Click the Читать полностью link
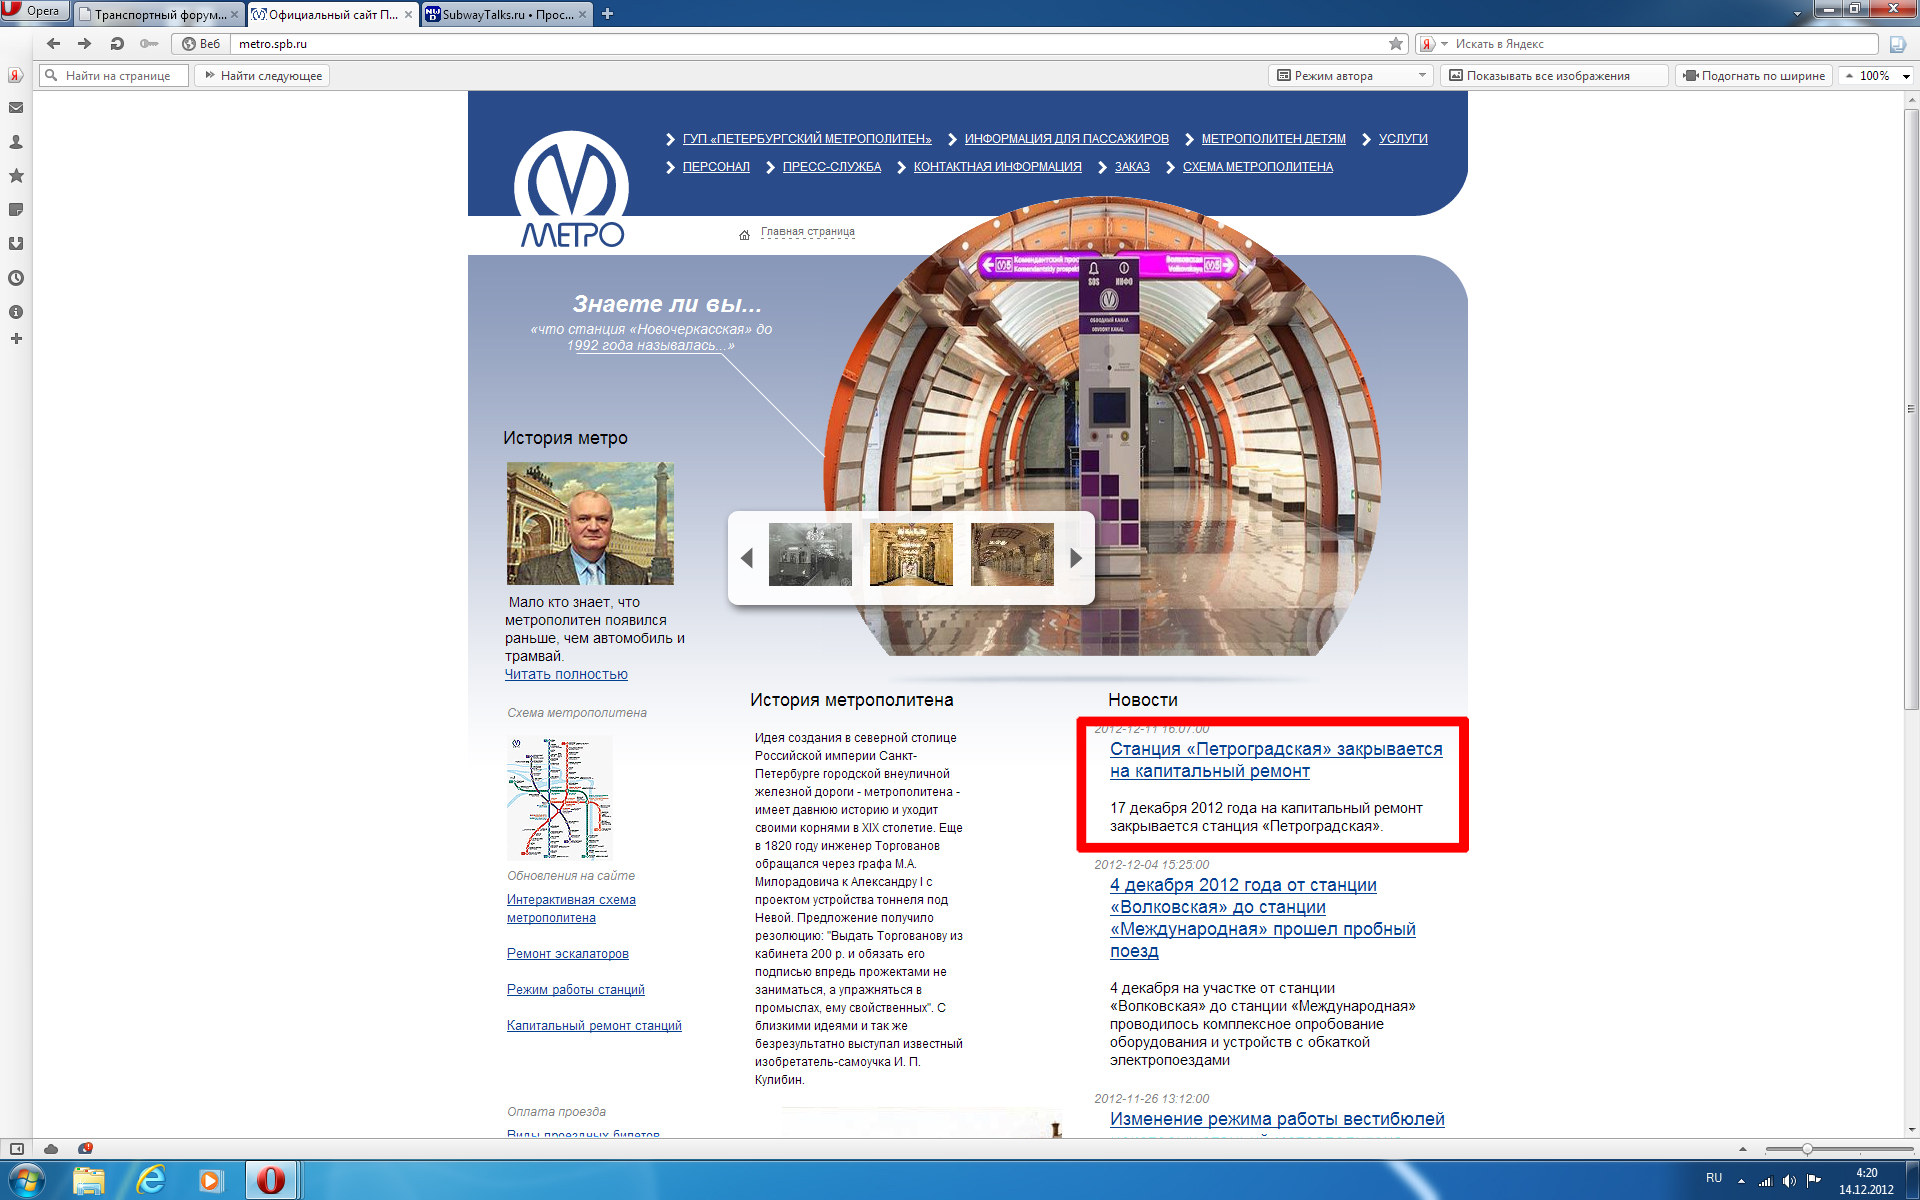The image size is (1920, 1200). 566,675
